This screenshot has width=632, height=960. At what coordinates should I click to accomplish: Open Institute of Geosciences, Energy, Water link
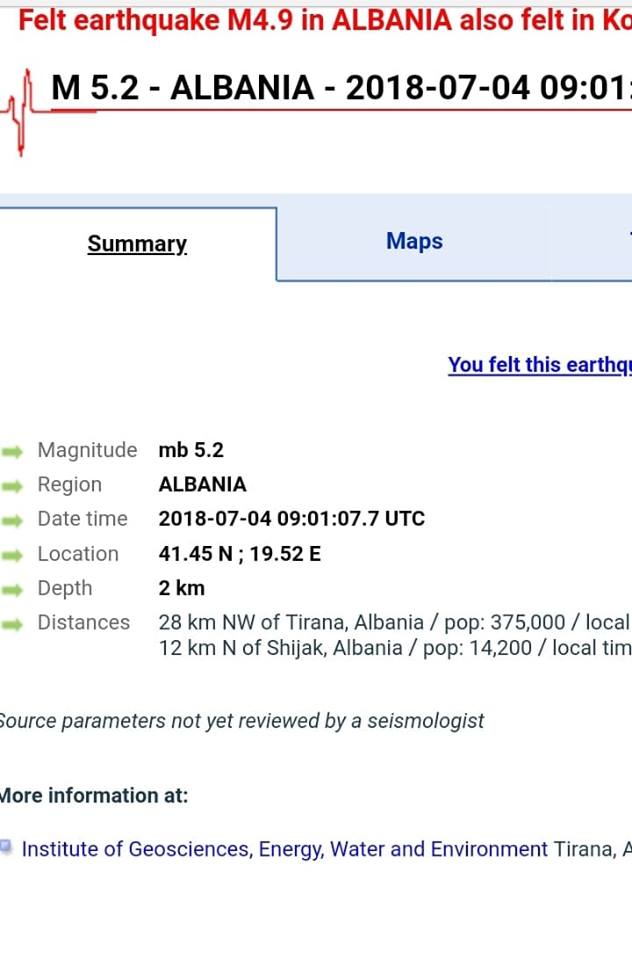285,850
